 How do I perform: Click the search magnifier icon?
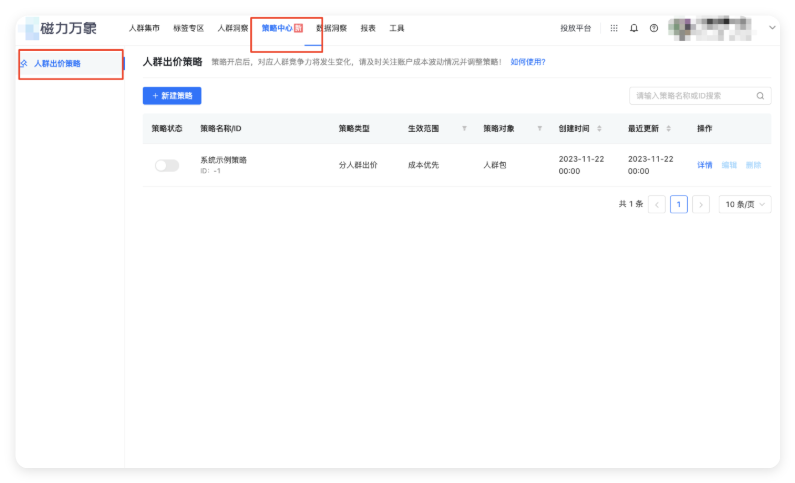tap(760, 96)
